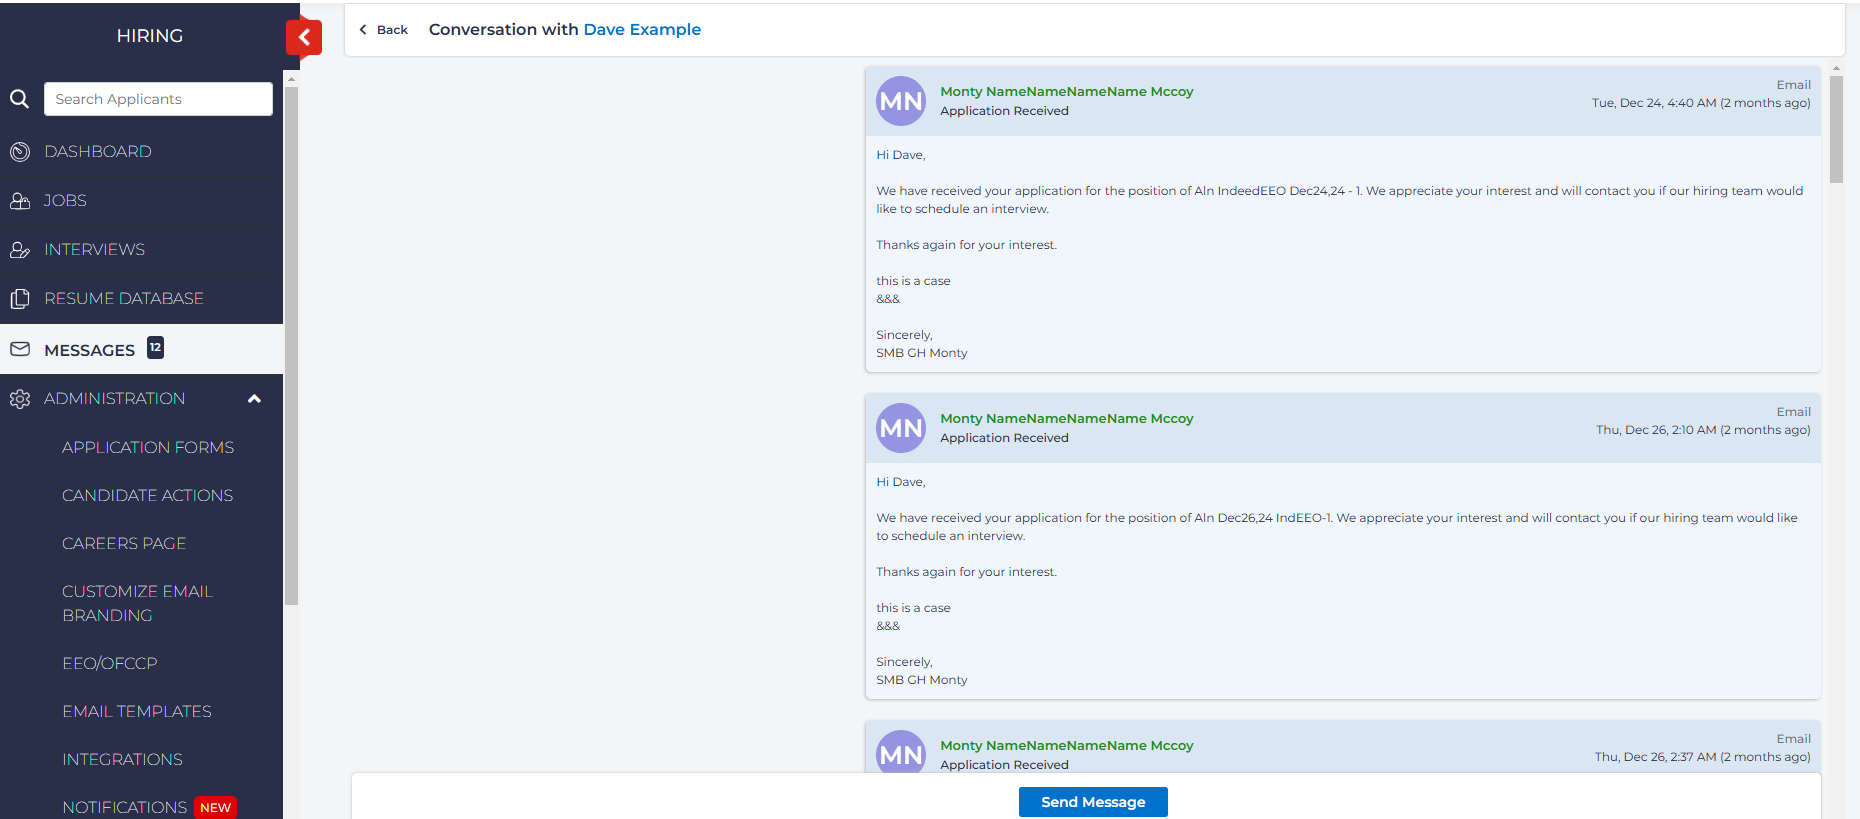Click the Messages envelope icon
The image size is (1860, 819).
pos(20,349)
